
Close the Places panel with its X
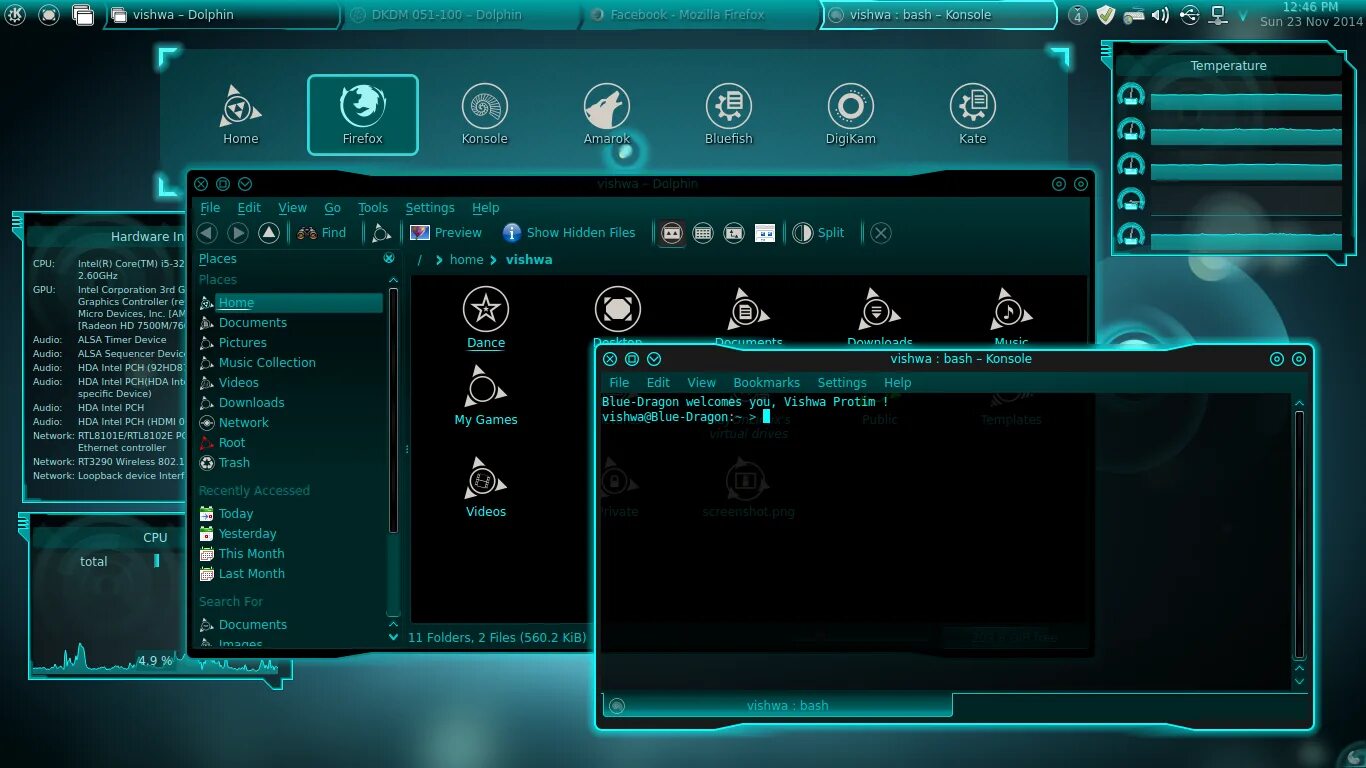pyautogui.click(x=389, y=259)
